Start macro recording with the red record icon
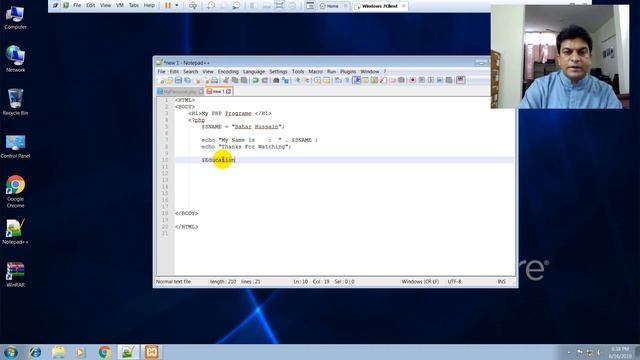This screenshot has height=360, width=640. coord(413,80)
